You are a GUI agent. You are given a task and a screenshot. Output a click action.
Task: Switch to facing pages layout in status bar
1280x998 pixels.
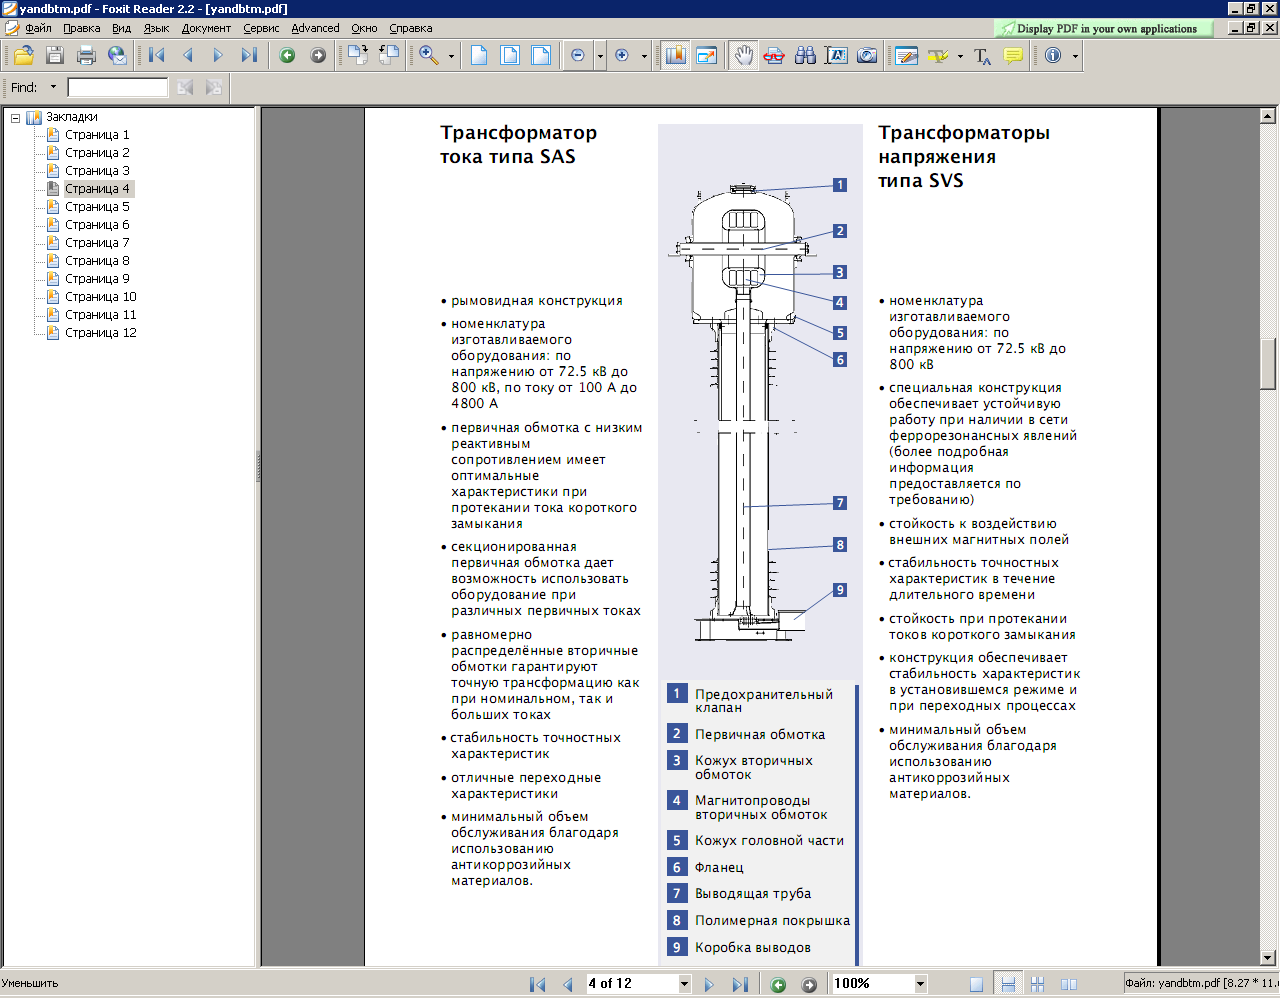click(1069, 984)
